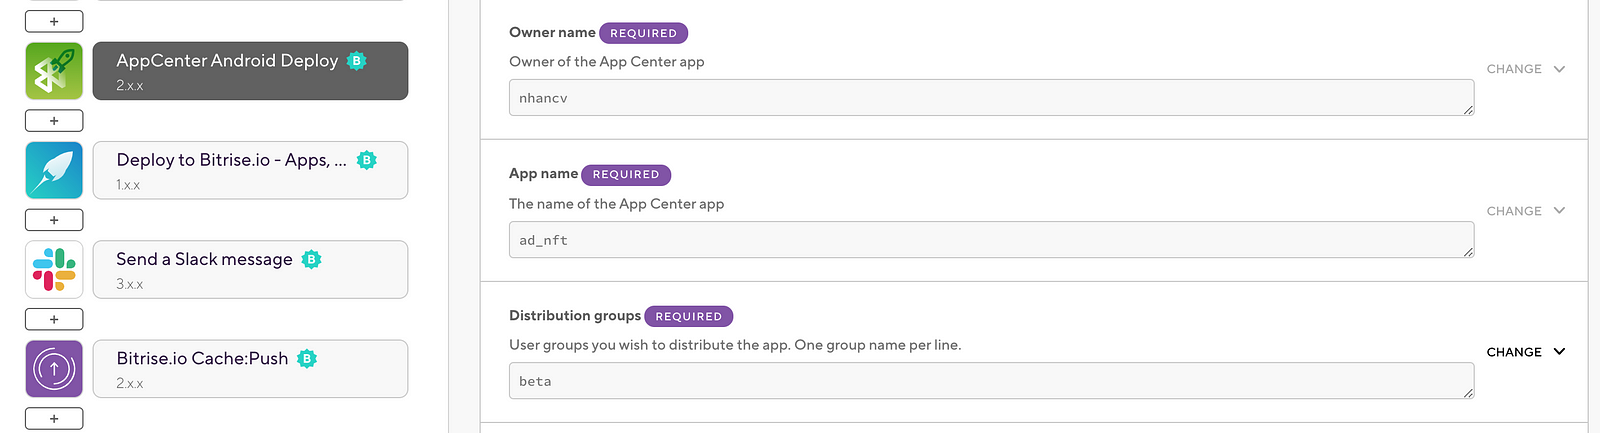Click the 2.x.x version under AppCenter Android Deploy
Image resolution: width=1600 pixels, height=433 pixels.
(x=130, y=86)
